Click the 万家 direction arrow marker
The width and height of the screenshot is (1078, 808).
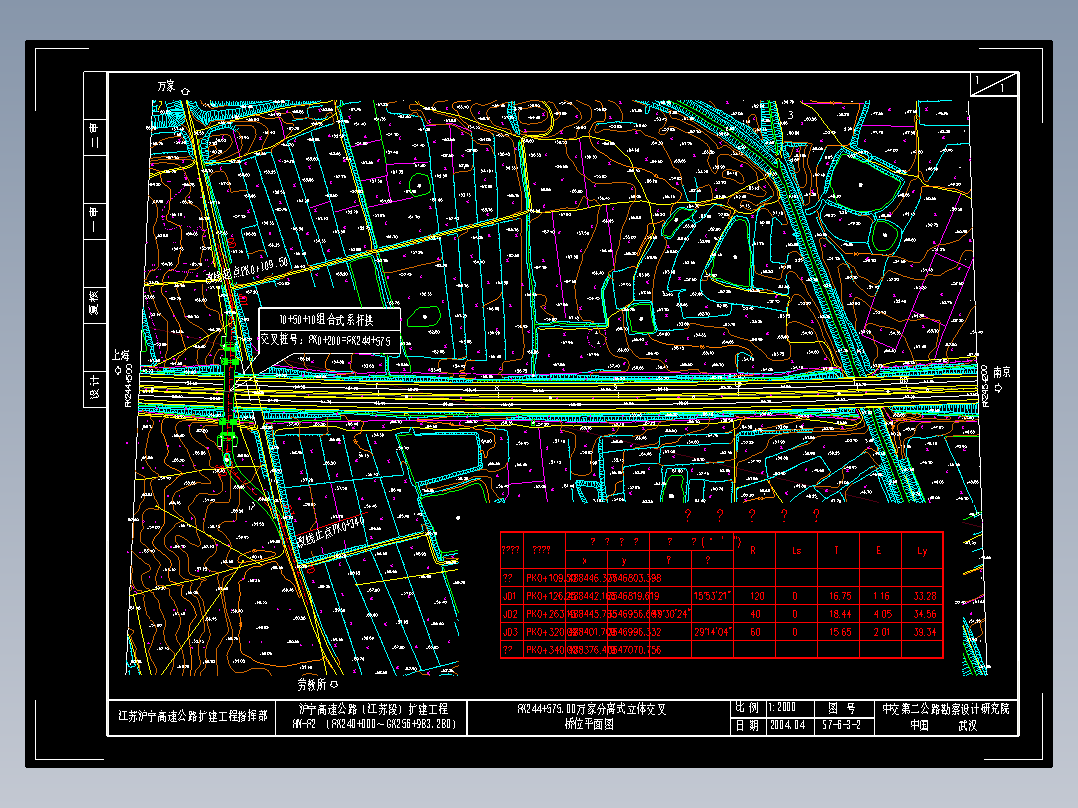tap(185, 89)
